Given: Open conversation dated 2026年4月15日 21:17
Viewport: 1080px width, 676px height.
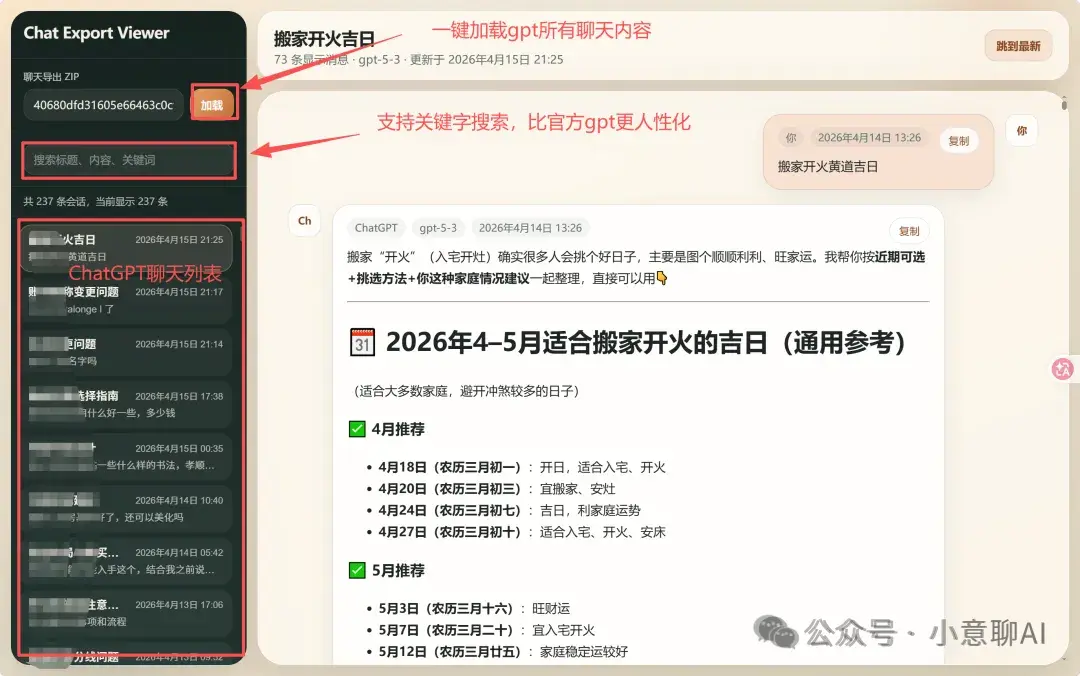Looking at the screenshot, I should pyautogui.click(x=127, y=300).
